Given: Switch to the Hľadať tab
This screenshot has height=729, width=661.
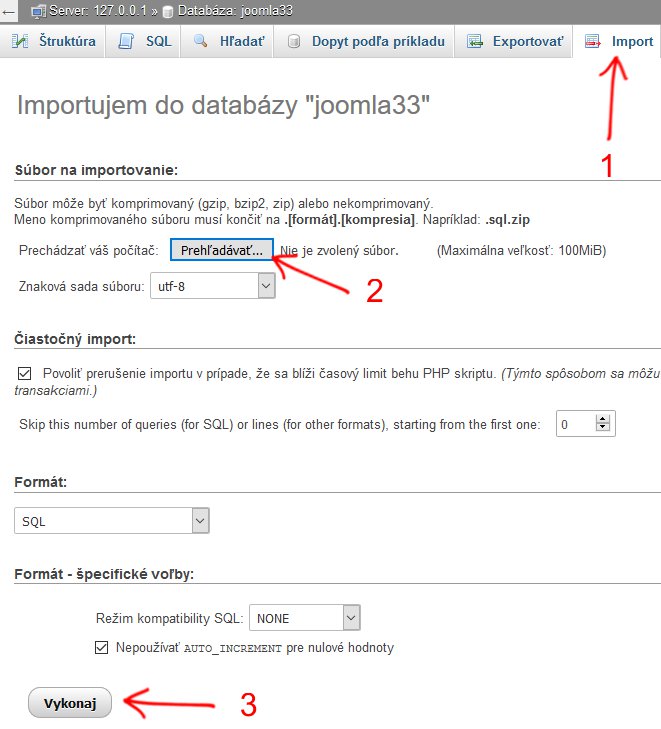Looking at the screenshot, I should click(x=226, y=41).
